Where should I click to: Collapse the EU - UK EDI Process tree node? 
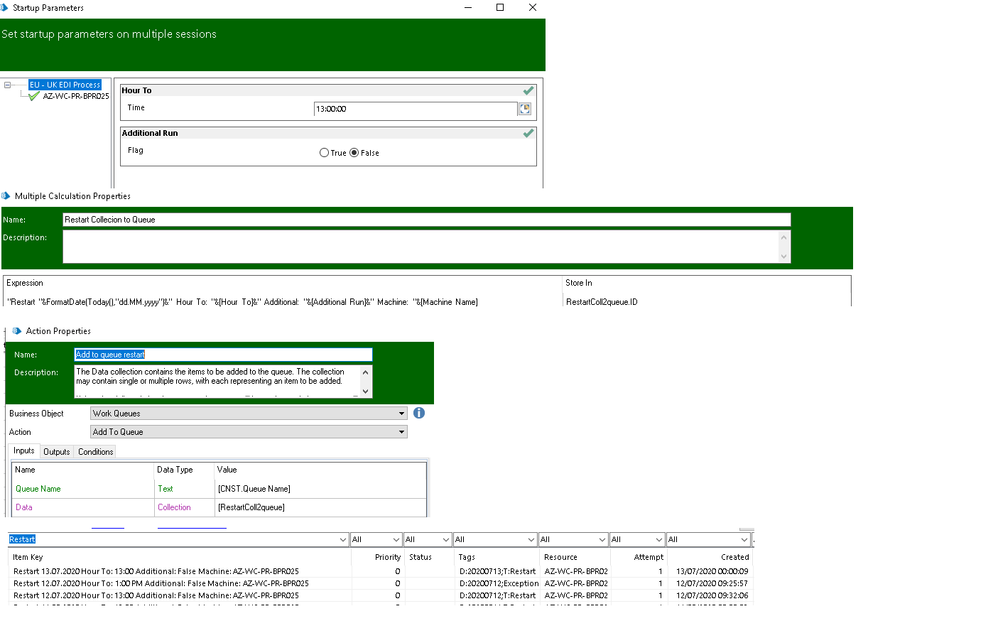coord(8,85)
